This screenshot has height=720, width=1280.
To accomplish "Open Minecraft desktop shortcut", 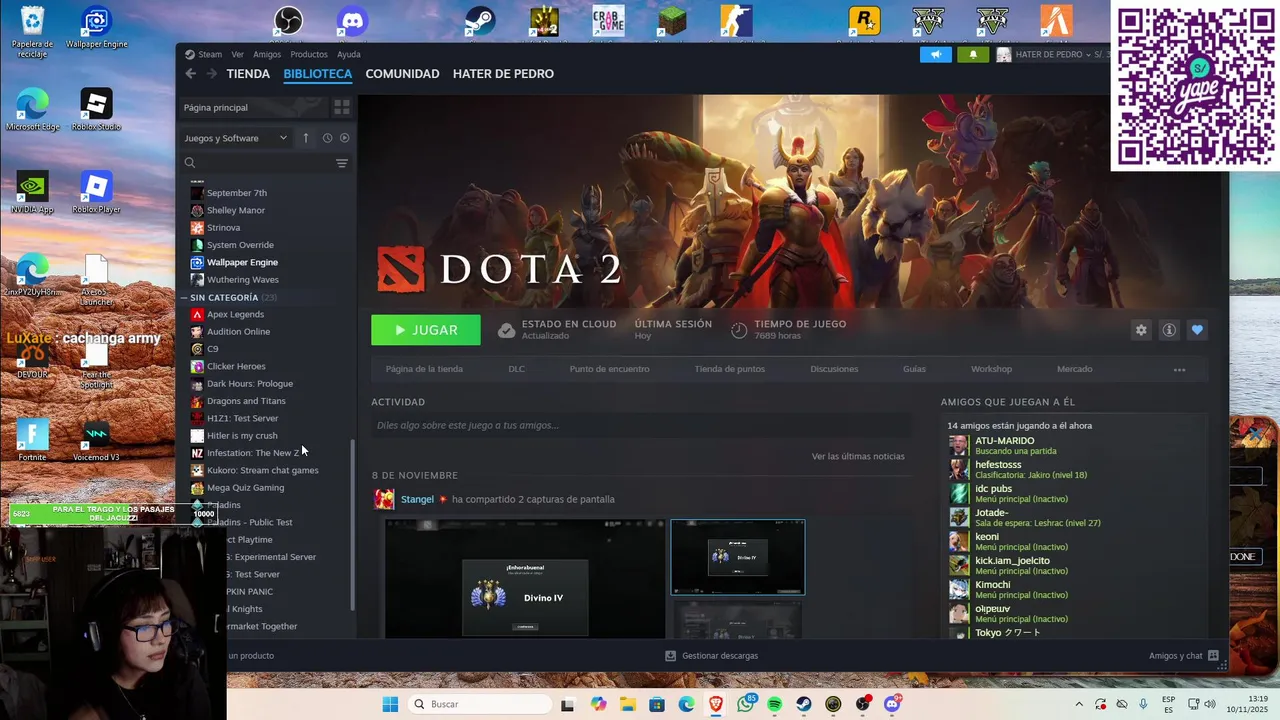I will 672,20.
